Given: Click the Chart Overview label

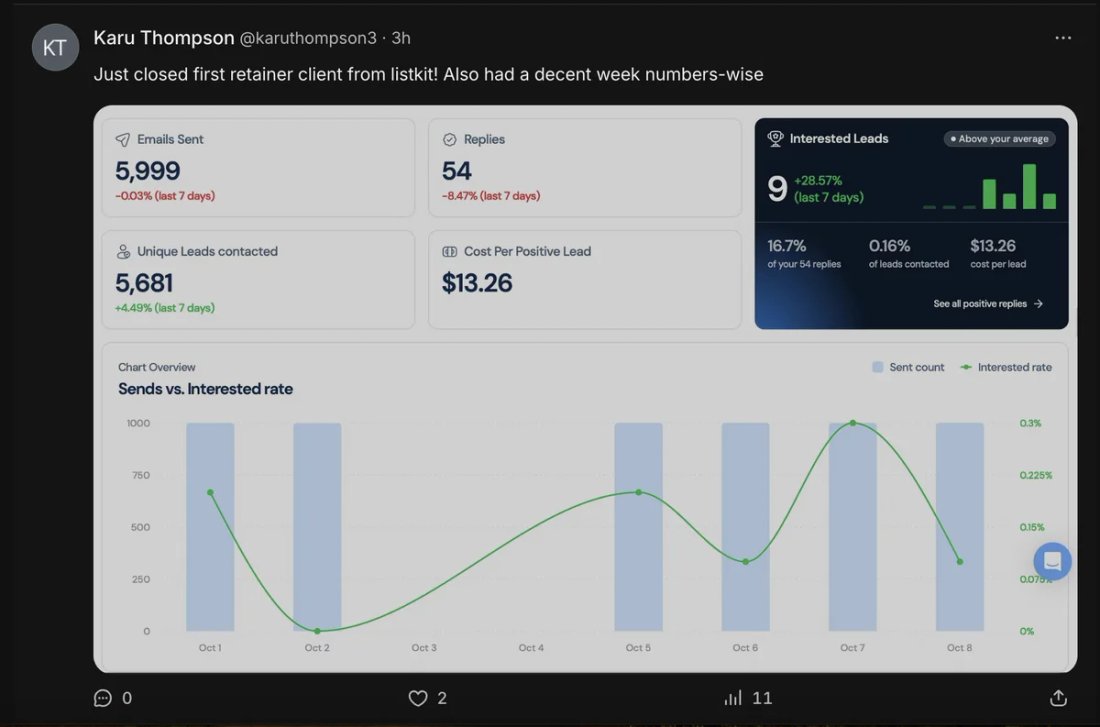Looking at the screenshot, I should coord(156,368).
